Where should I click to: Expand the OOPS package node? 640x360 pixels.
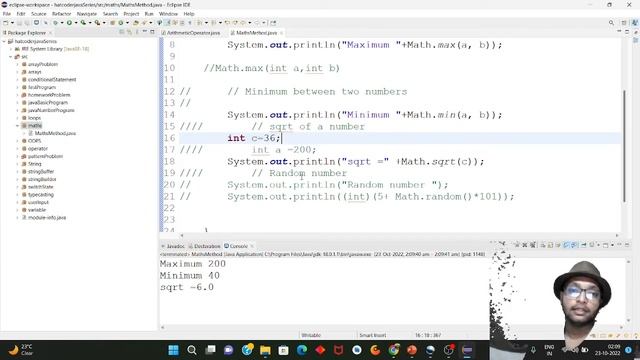pos(18,141)
